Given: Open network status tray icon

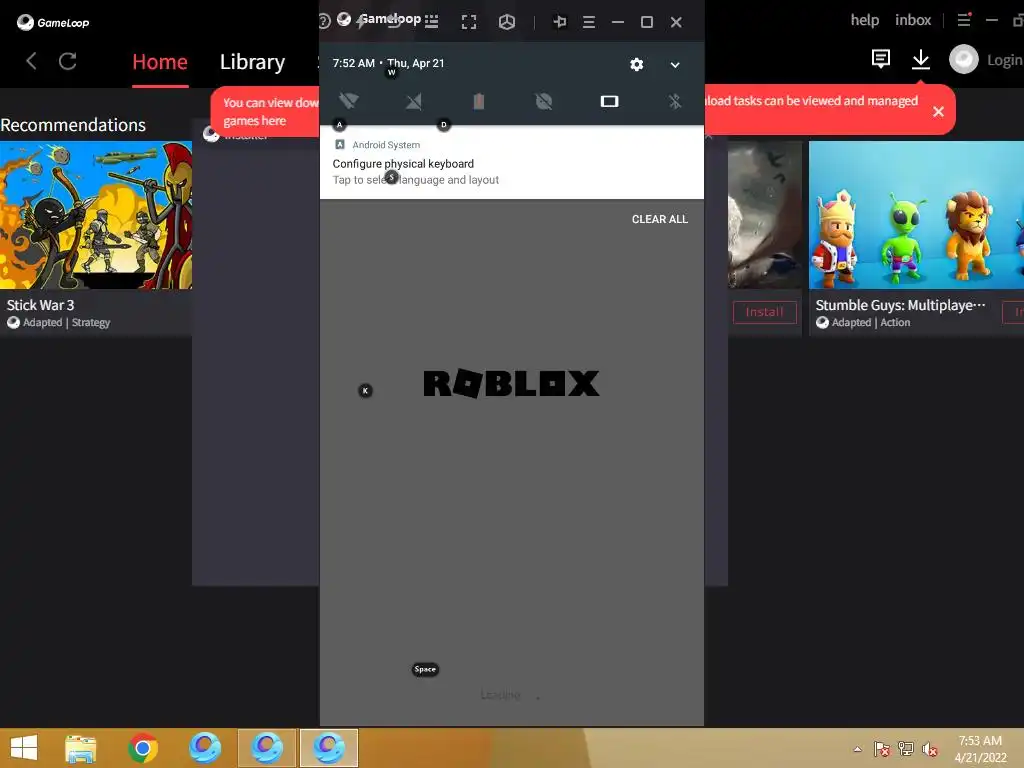Looking at the screenshot, I should (906, 749).
